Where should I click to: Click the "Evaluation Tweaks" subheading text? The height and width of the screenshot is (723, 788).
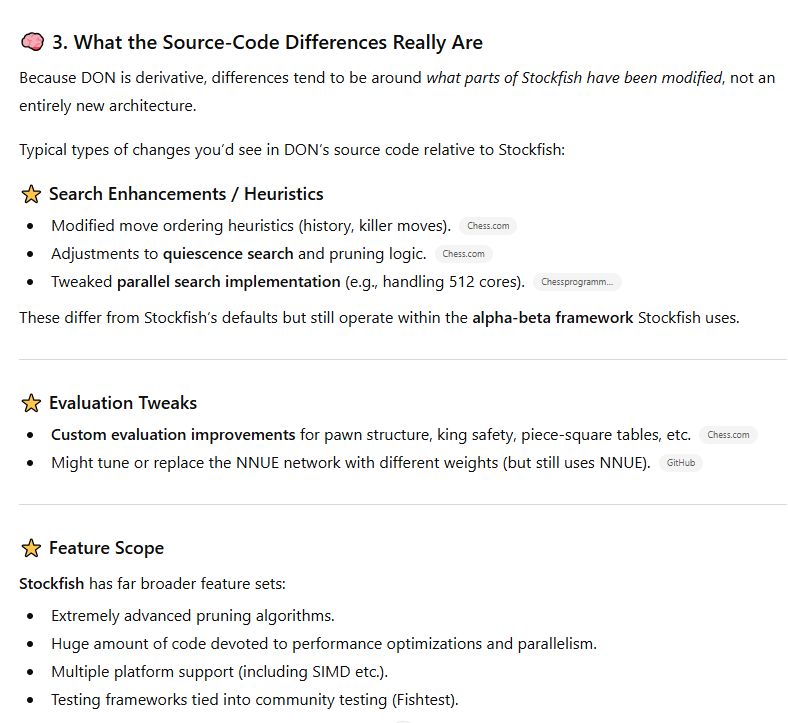pyautogui.click(x=123, y=403)
